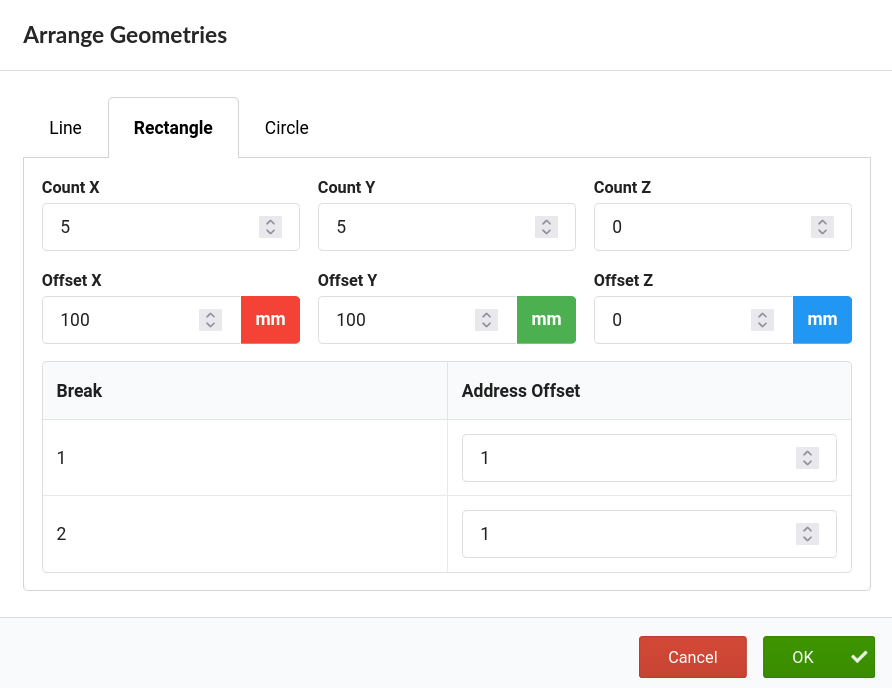
Task: Switch to the Line tab
Action: click(65, 127)
